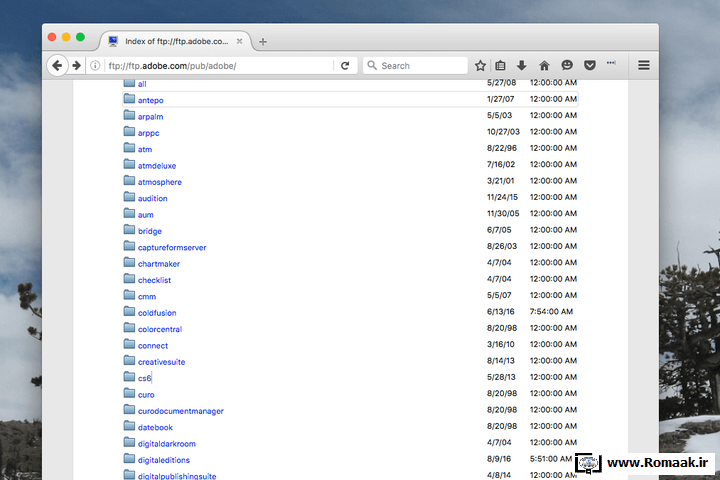Open the cmm folder link

147,297
